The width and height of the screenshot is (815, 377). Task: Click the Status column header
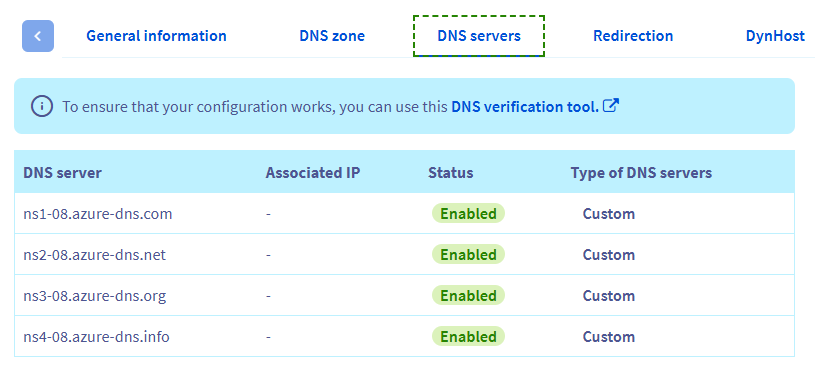451,173
